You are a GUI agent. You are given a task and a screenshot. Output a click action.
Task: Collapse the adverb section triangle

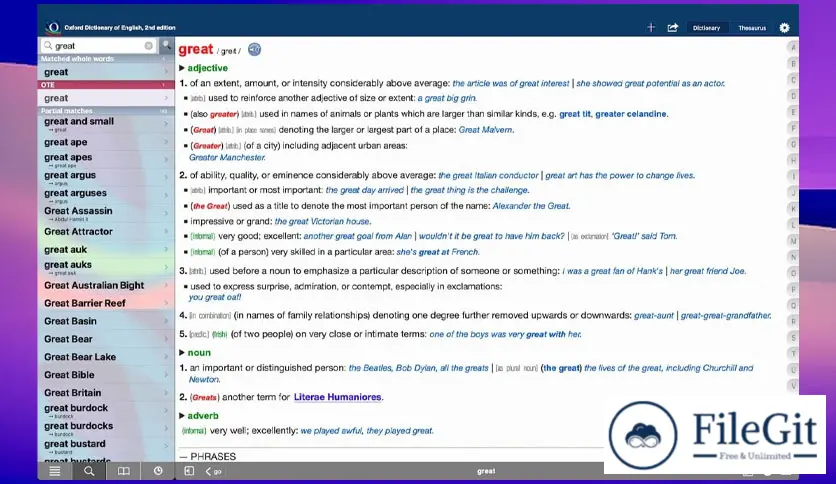pos(182,415)
